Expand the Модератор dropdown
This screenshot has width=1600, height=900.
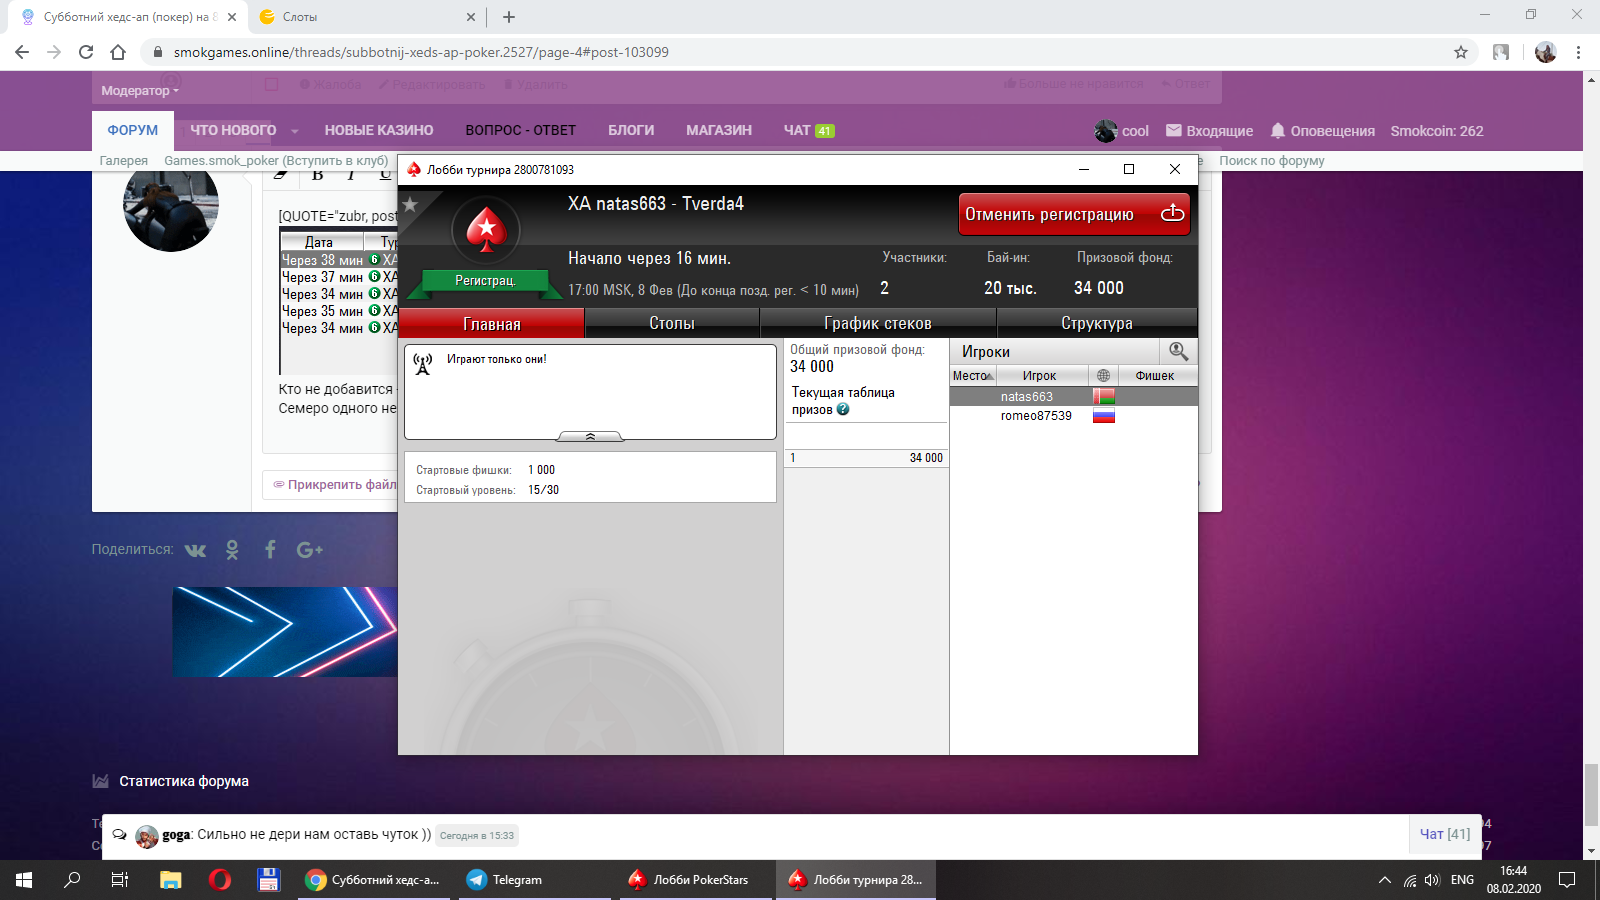139,90
